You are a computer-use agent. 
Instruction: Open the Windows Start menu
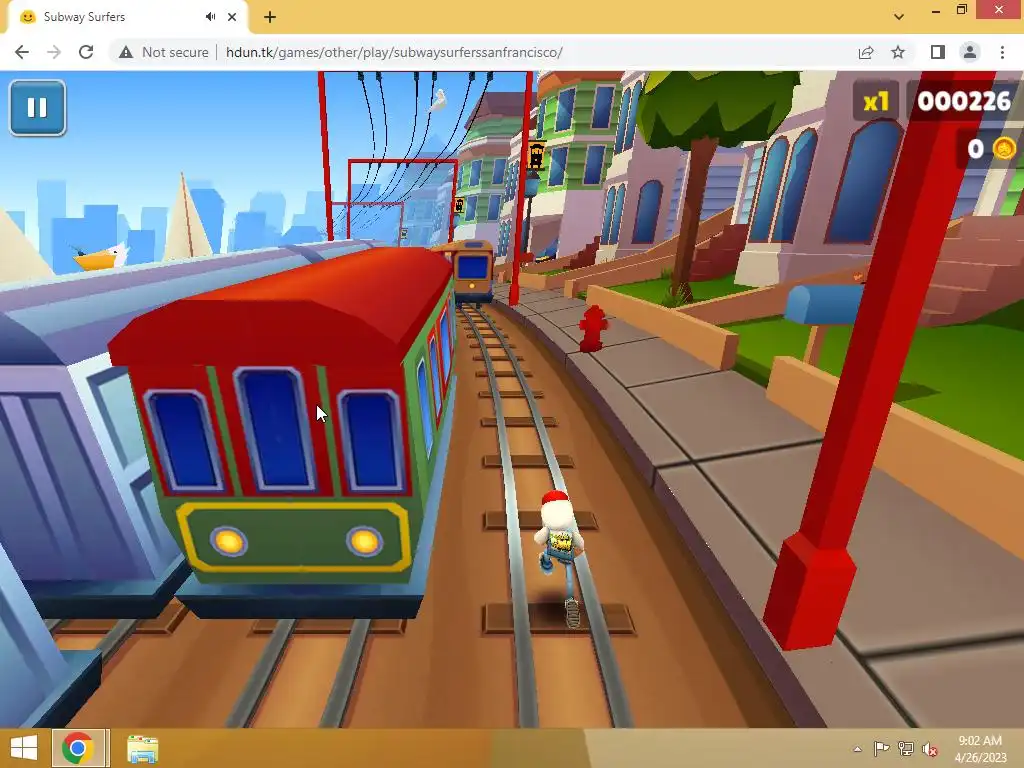(x=24, y=748)
